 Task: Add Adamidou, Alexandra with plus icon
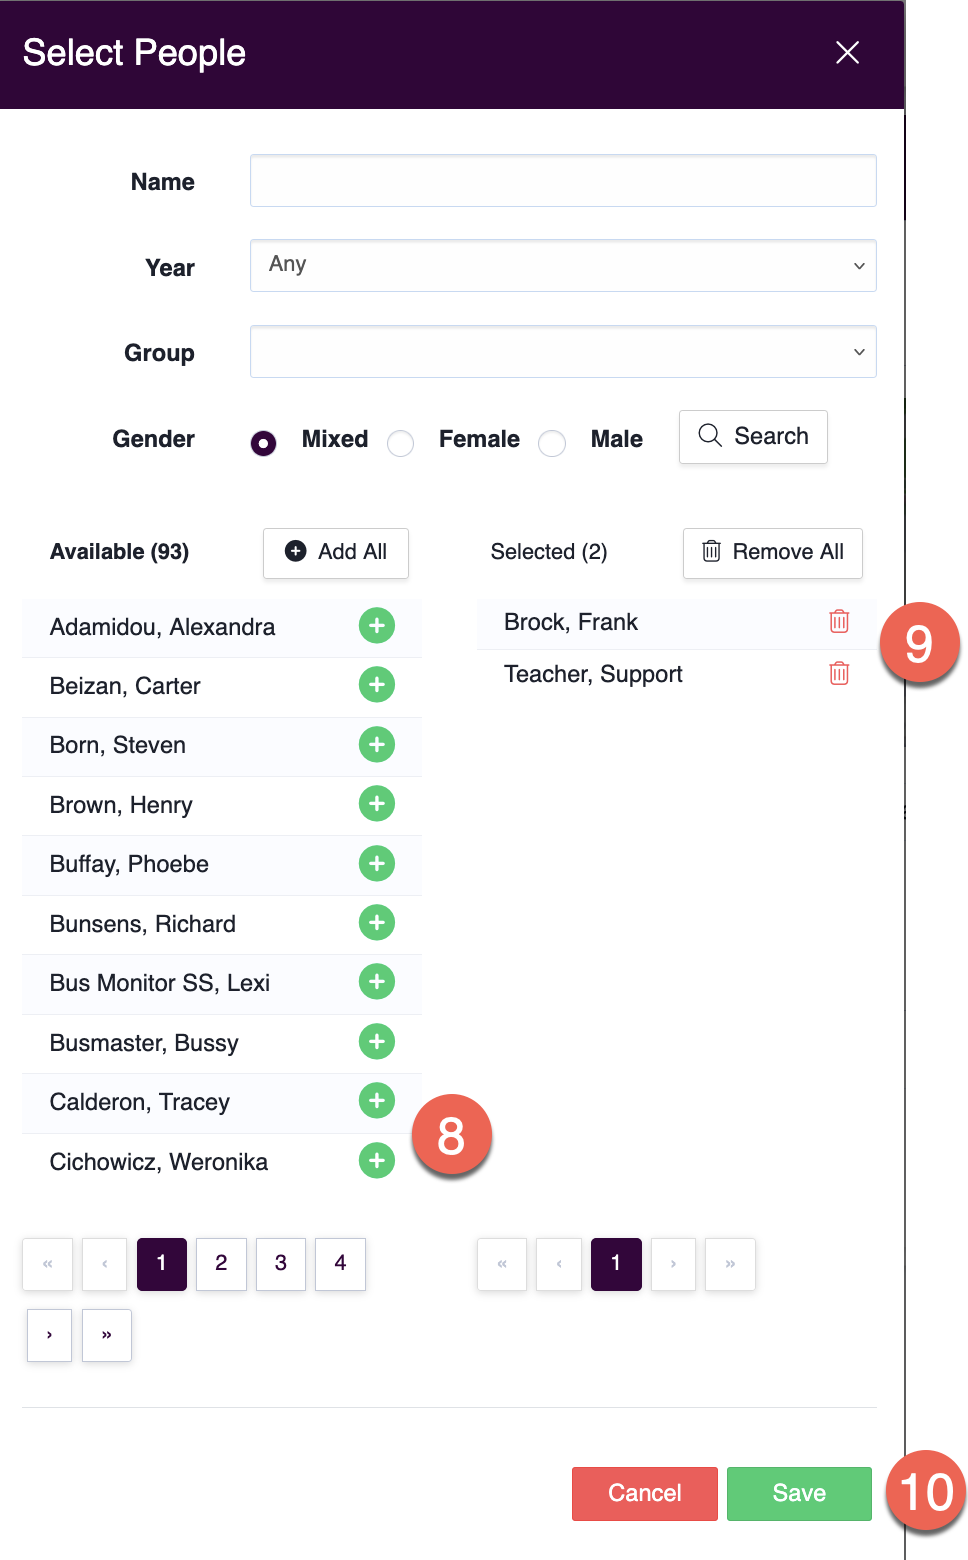point(377,626)
